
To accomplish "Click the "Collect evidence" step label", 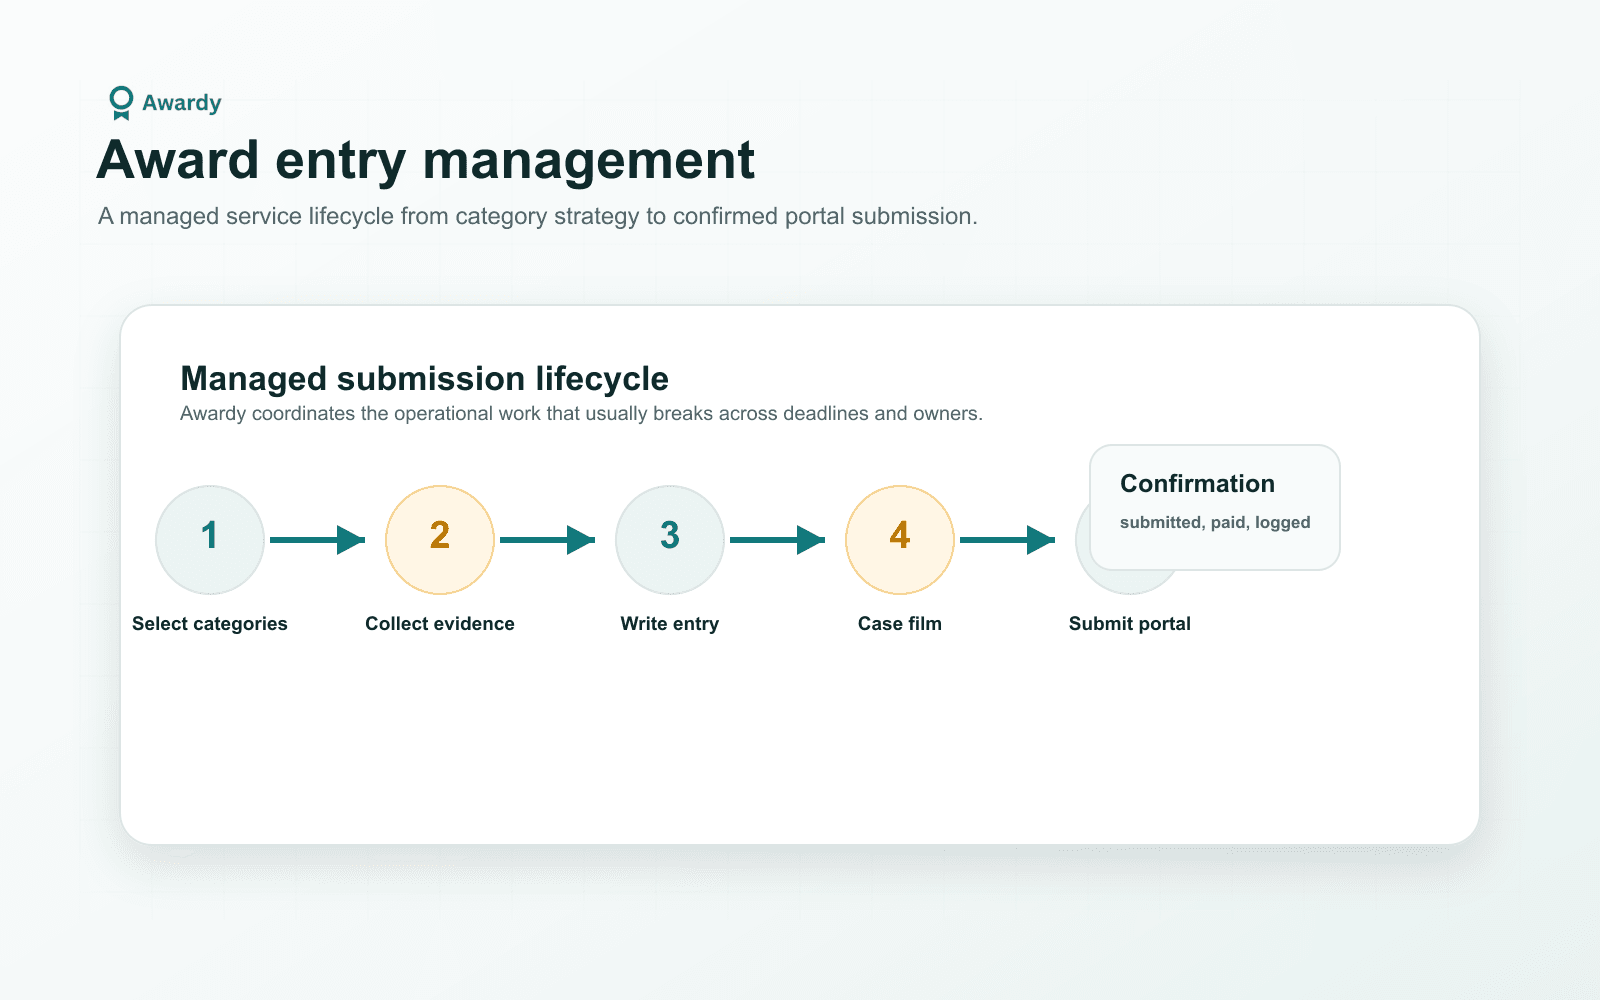I will coord(440,624).
